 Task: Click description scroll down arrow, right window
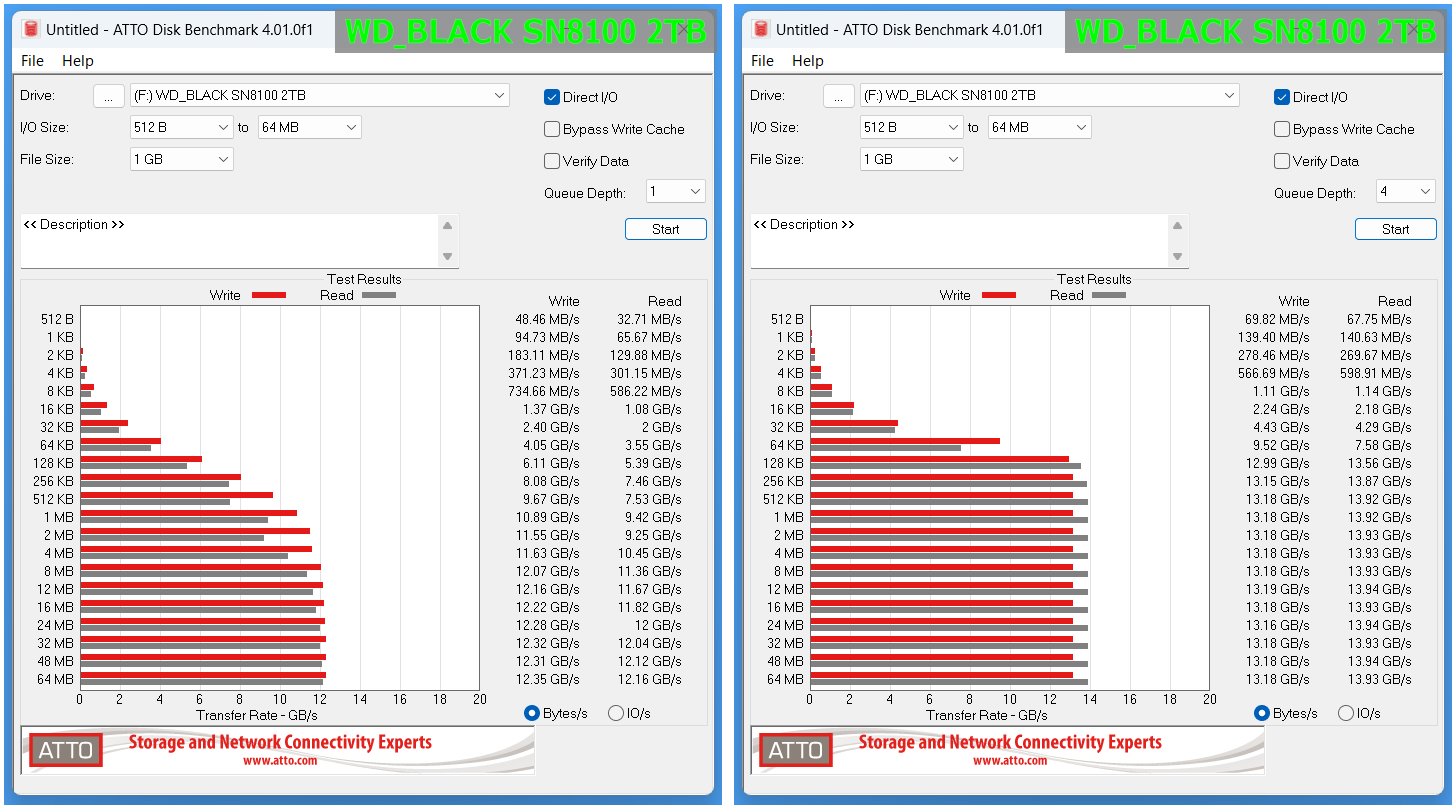pyautogui.click(x=1177, y=257)
